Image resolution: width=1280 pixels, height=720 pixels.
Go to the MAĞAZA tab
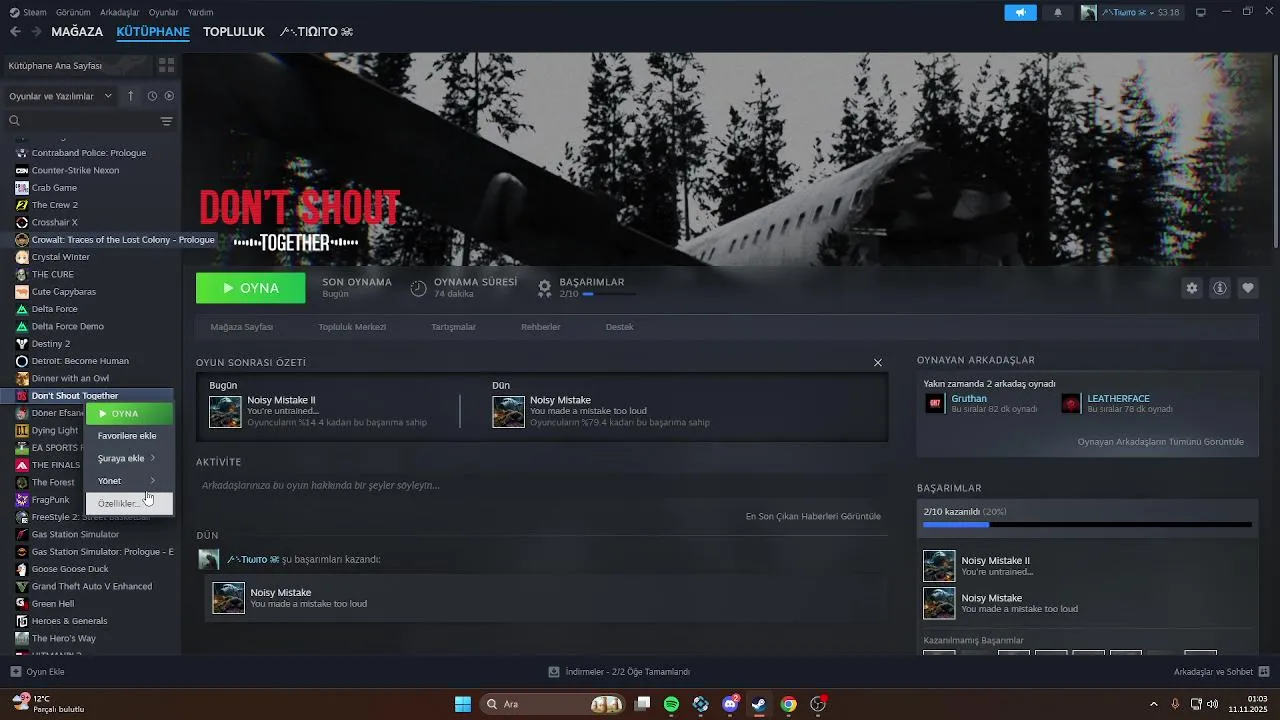77,32
